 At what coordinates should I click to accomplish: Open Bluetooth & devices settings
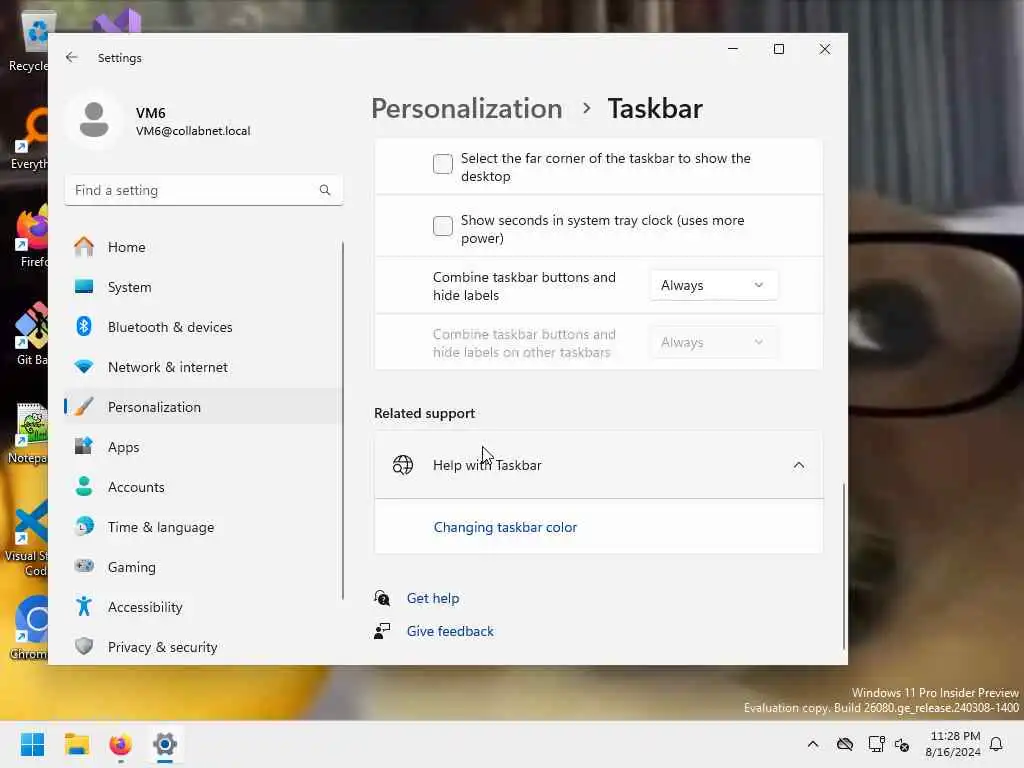pyautogui.click(x=203, y=327)
